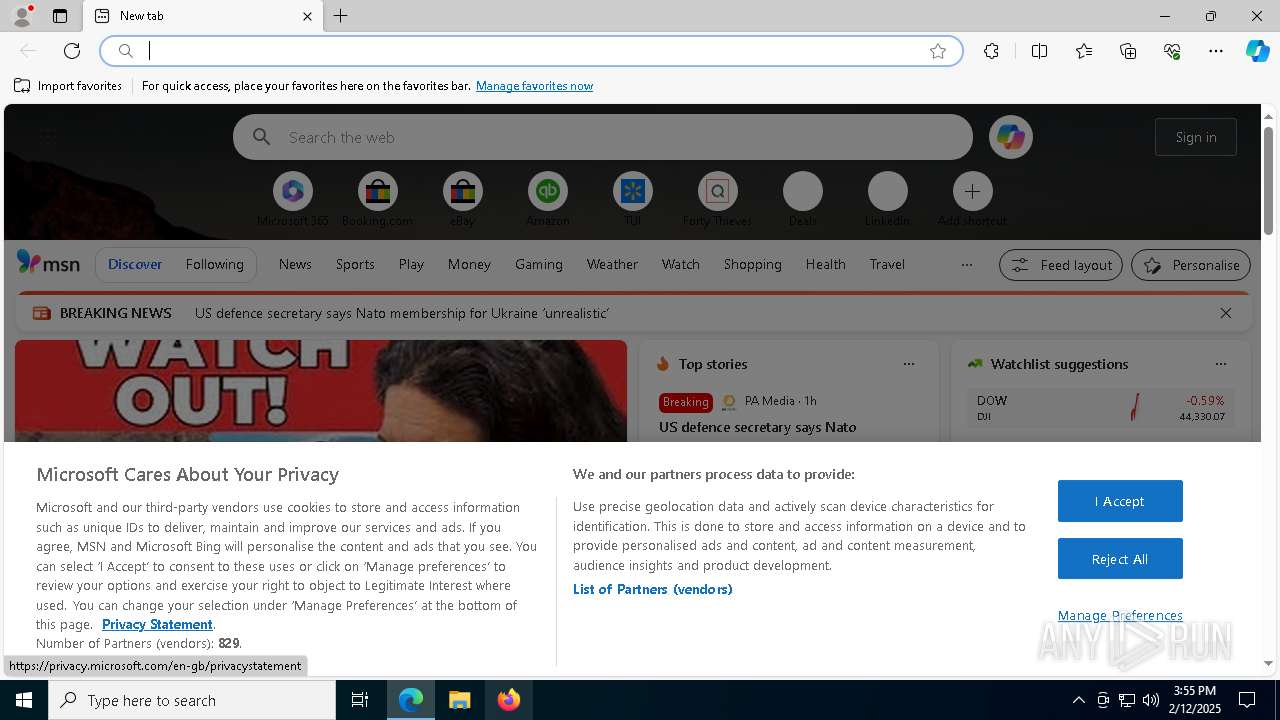Open the Deals shortcut

click(x=802, y=199)
